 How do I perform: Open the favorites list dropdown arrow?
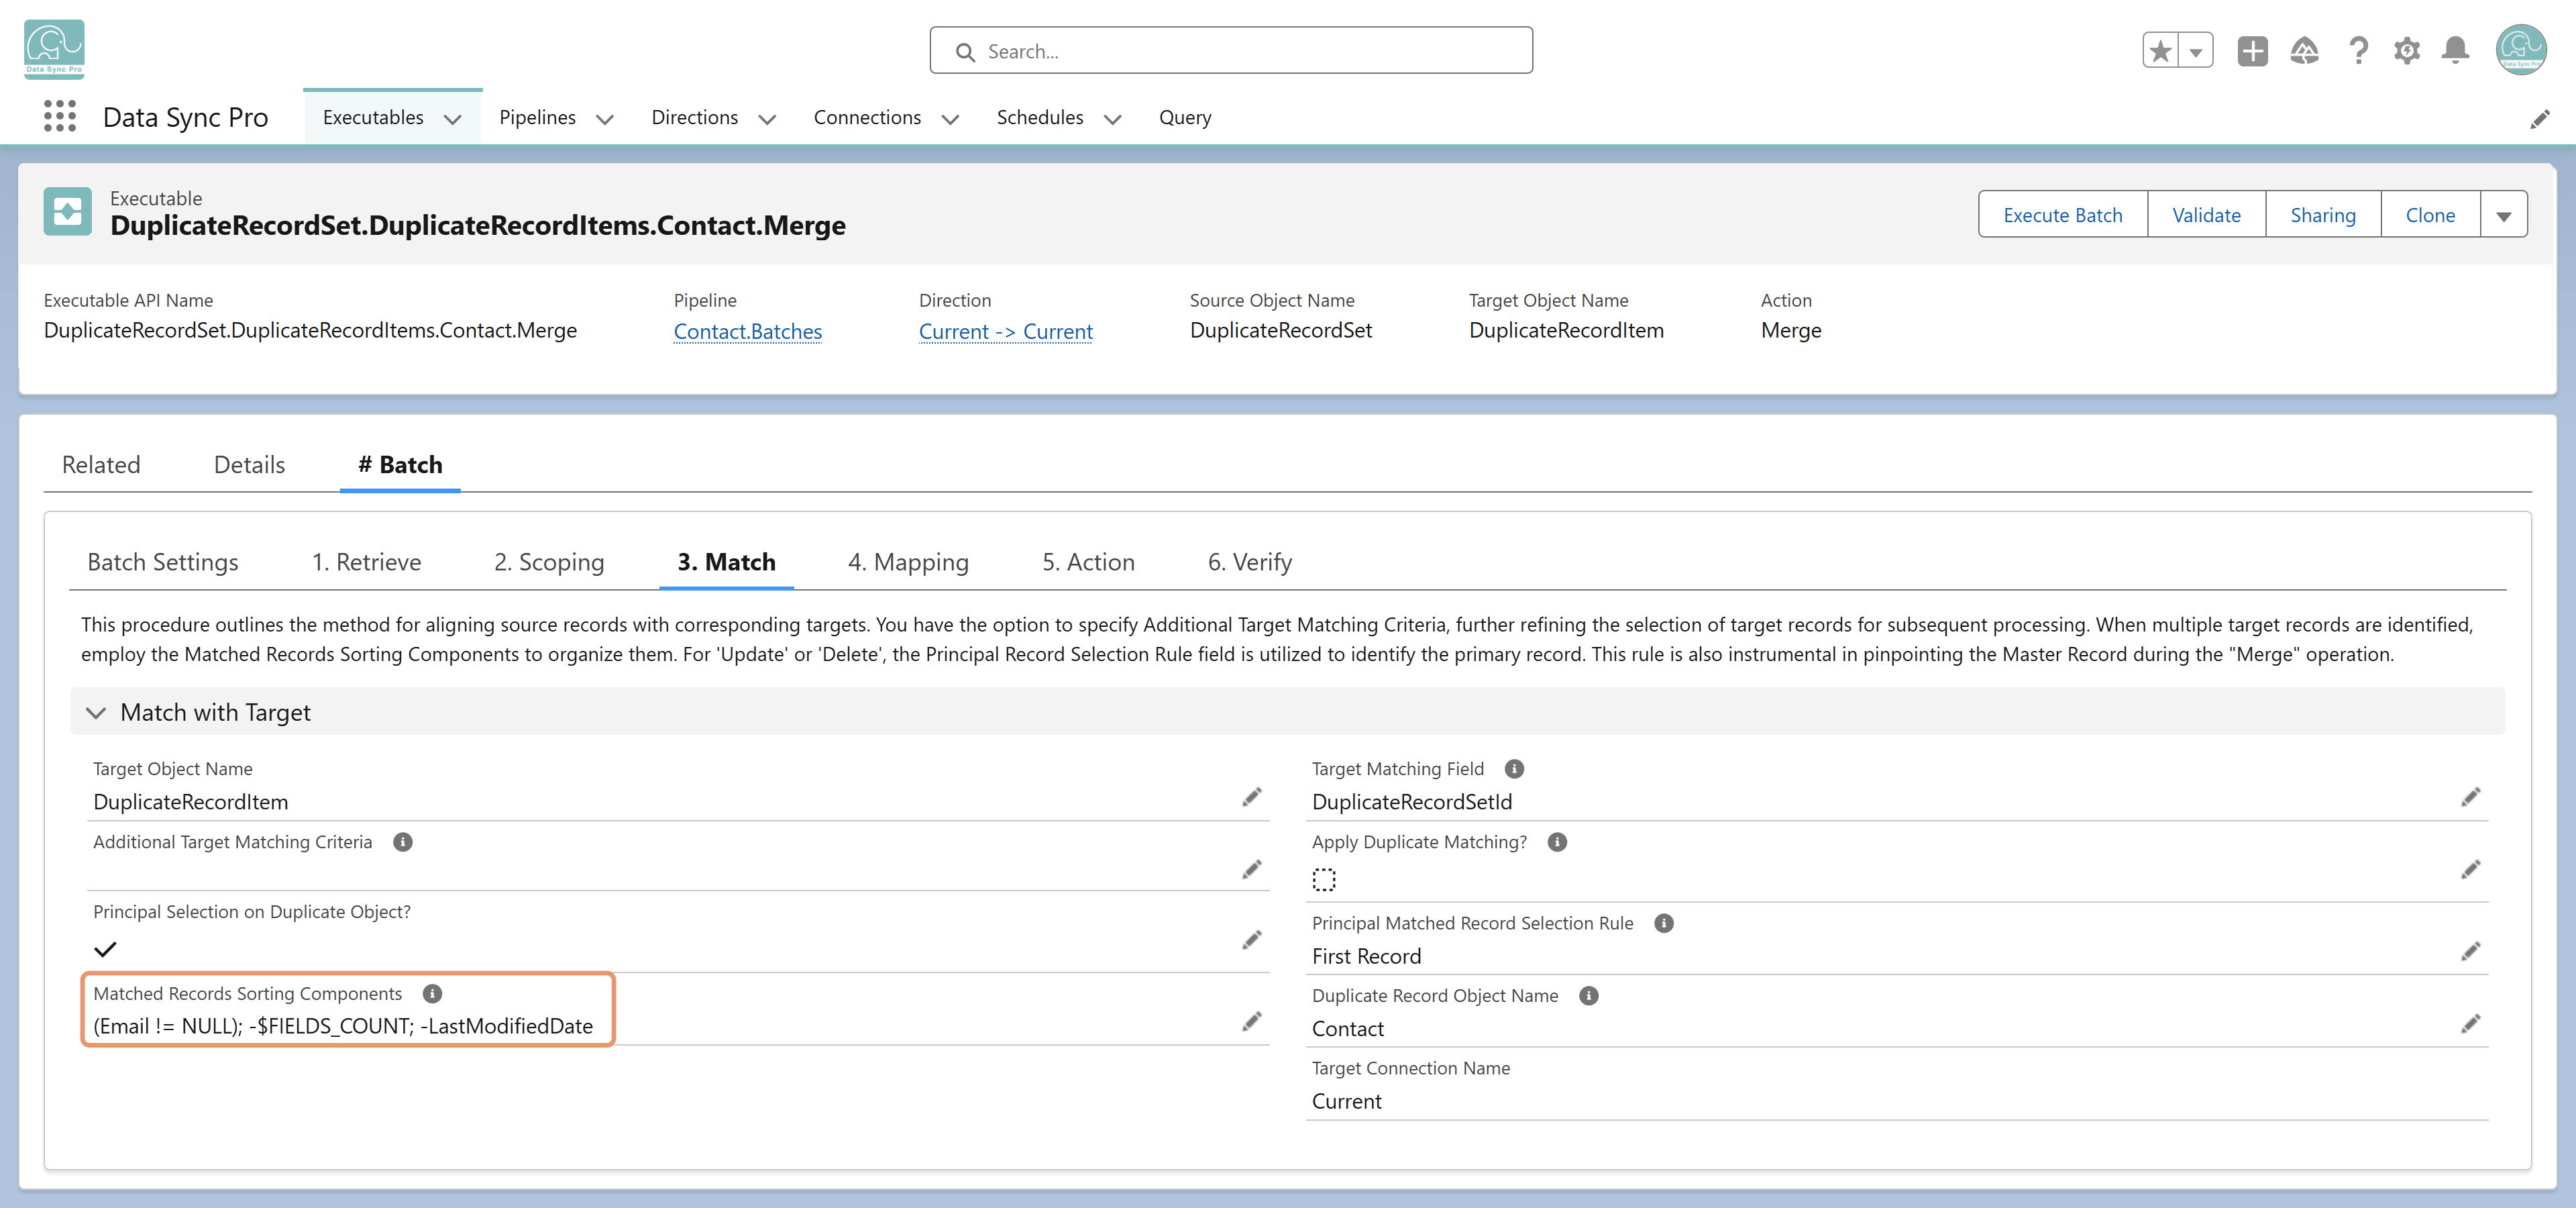[x=2196, y=50]
